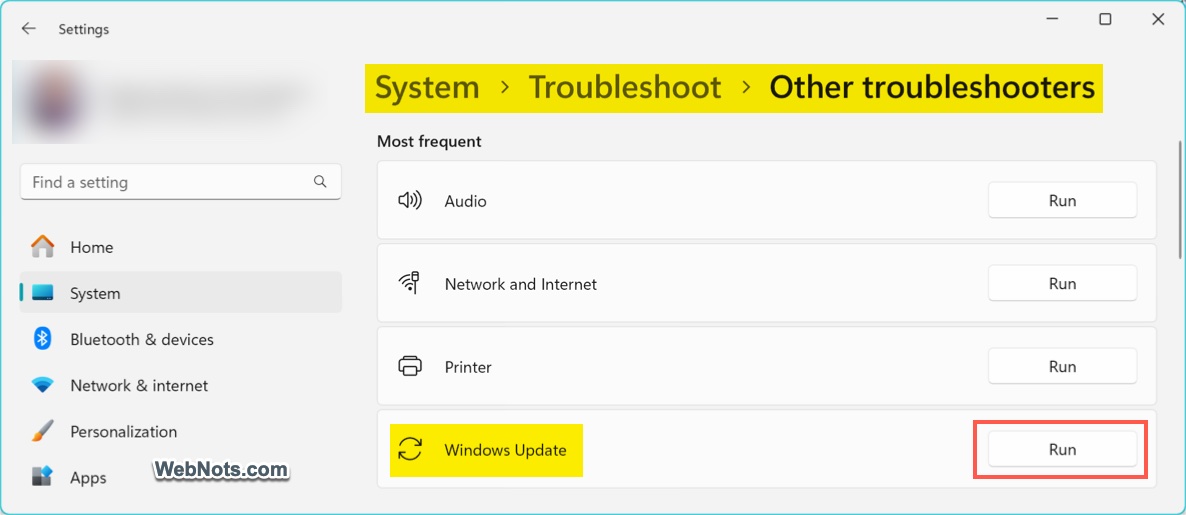Viewport: 1186px width, 515px height.
Task: Click the Network and Internet troubleshooter icon
Action: pyautogui.click(x=409, y=283)
